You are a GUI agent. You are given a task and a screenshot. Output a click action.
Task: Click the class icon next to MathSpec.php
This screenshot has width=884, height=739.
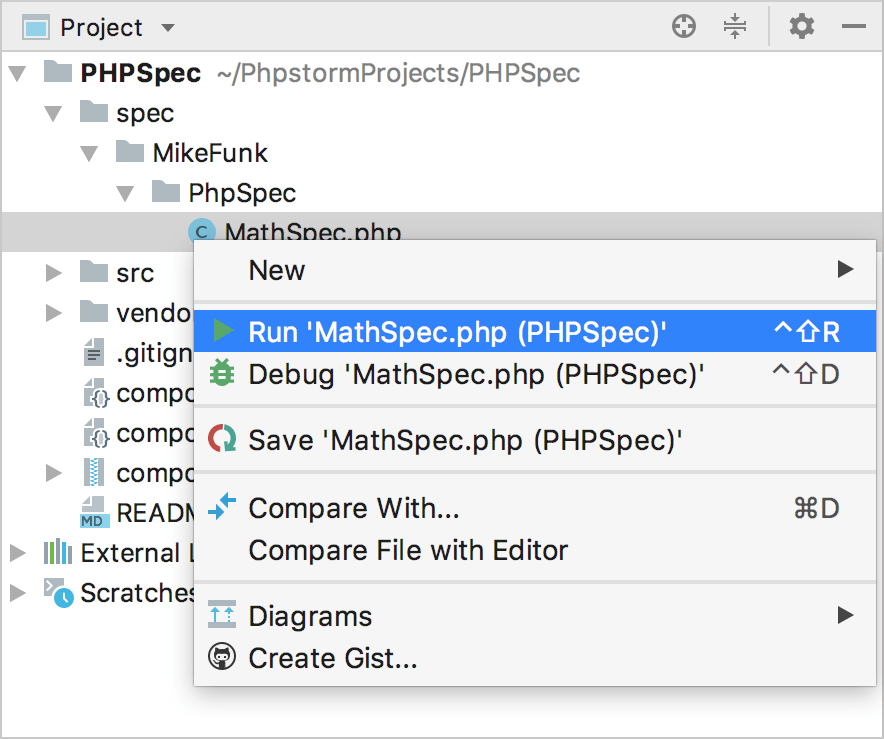pos(201,231)
